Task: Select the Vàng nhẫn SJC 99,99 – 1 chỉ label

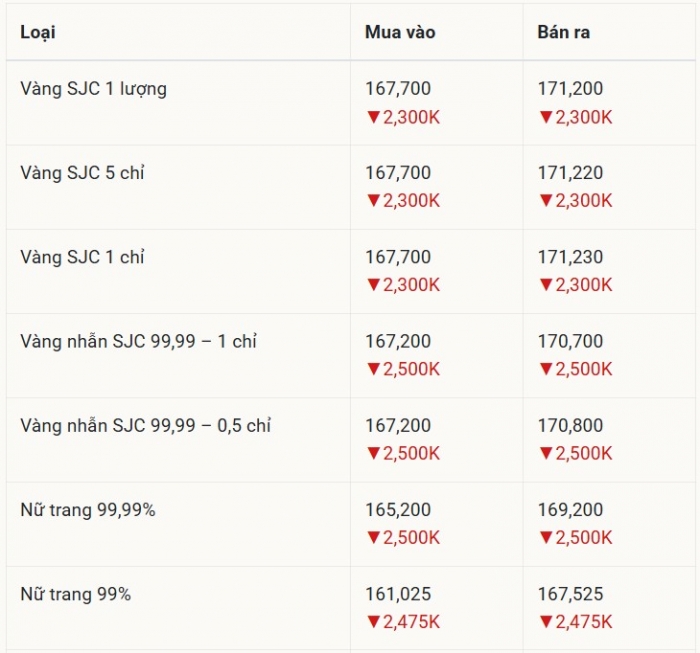Action: click(x=138, y=341)
